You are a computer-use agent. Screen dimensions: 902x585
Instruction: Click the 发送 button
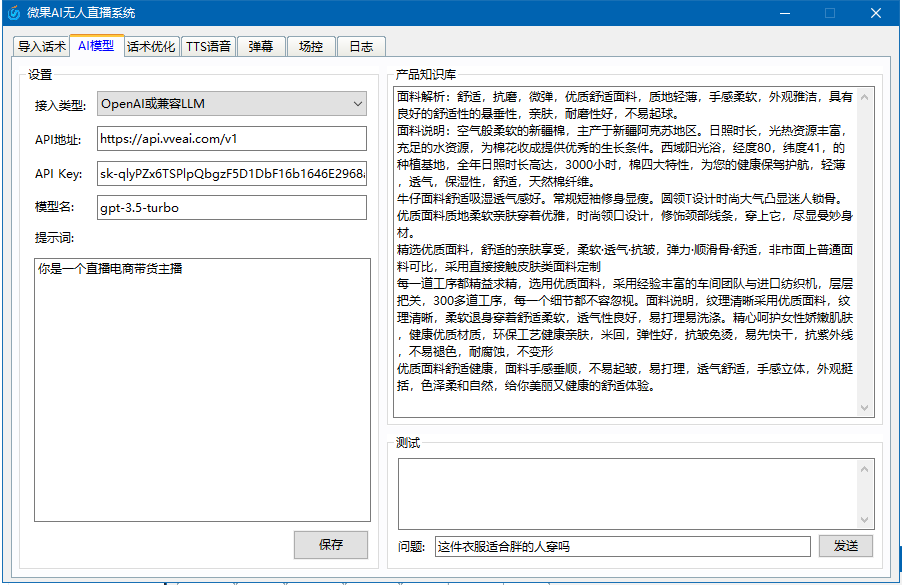click(846, 546)
